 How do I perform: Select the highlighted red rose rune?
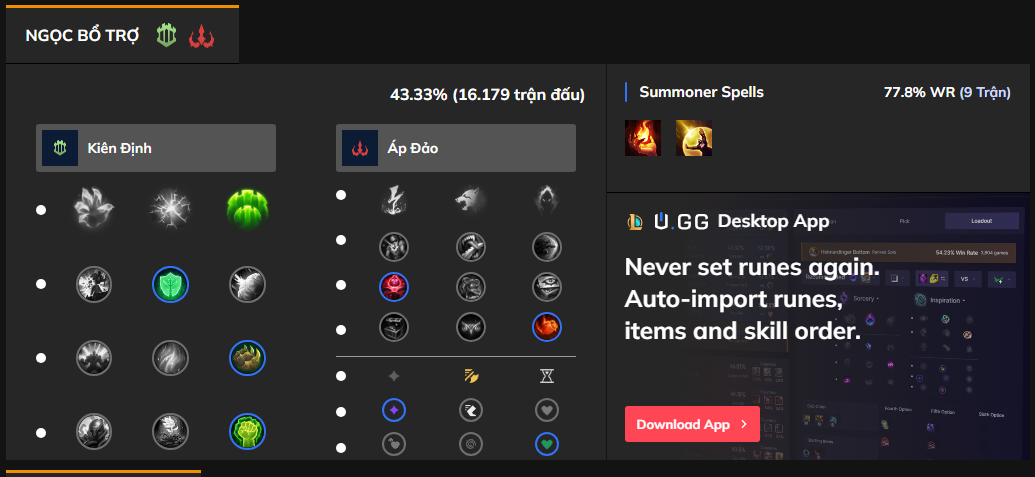click(394, 286)
